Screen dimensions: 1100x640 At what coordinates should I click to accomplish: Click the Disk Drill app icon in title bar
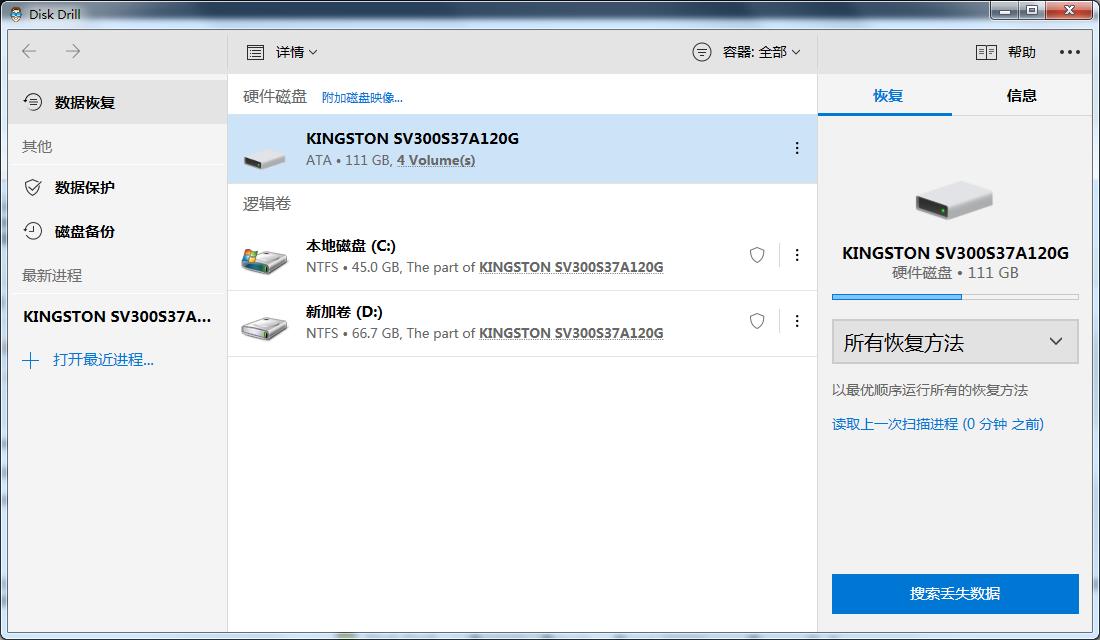(15, 13)
